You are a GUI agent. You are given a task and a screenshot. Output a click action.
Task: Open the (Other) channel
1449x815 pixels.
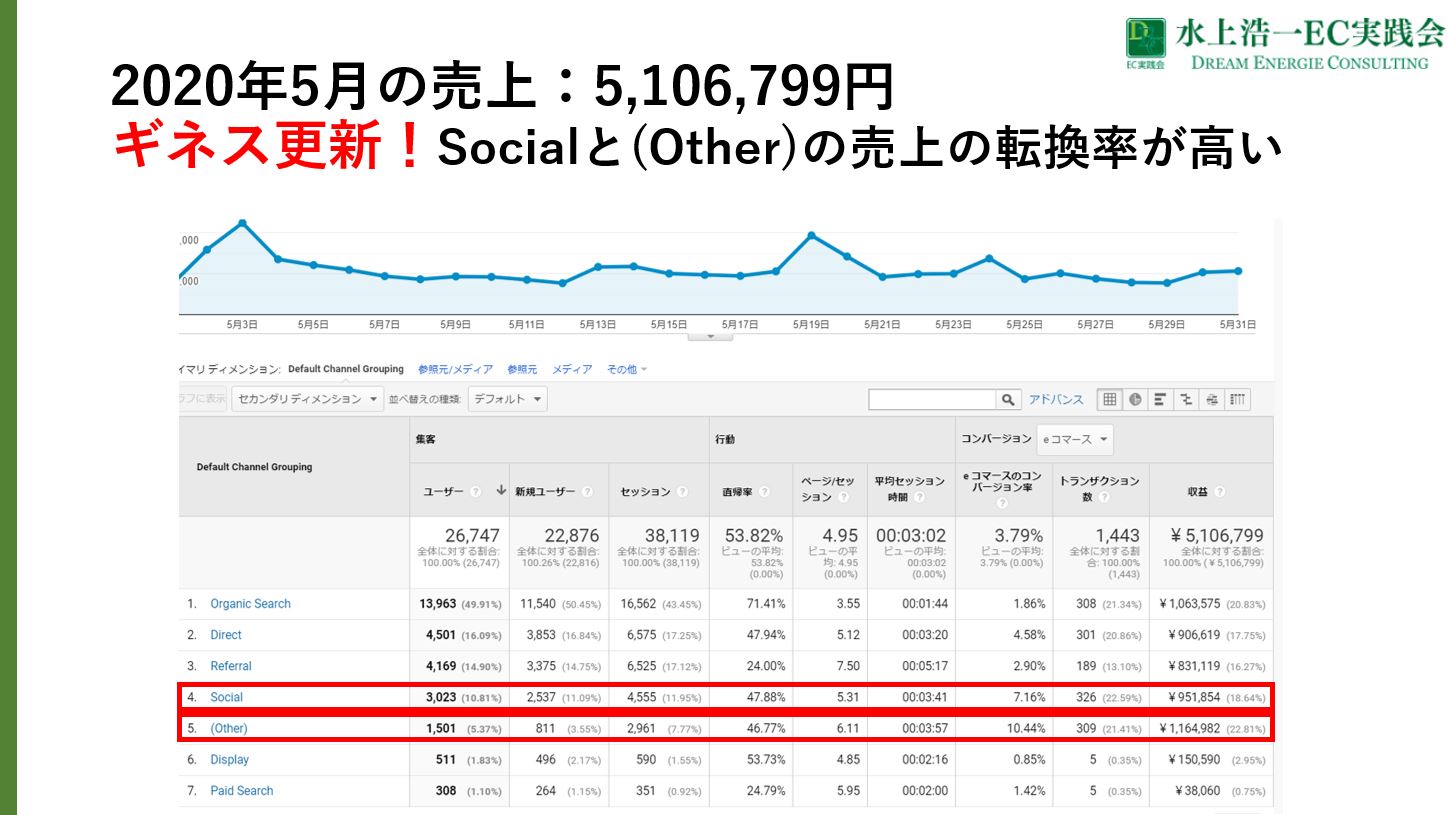click(229, 728)
